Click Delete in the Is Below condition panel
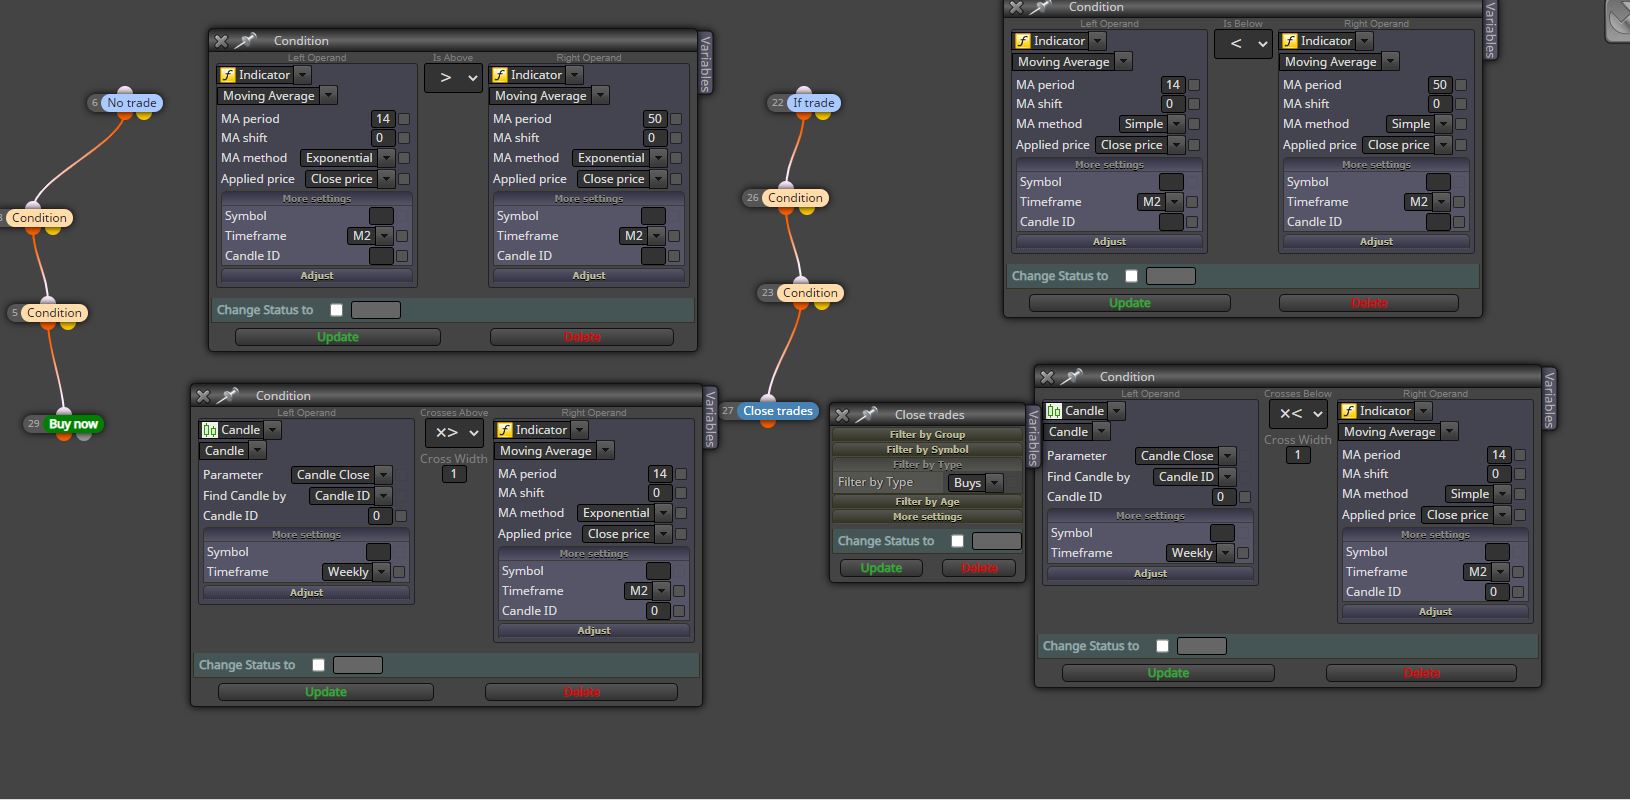Screen dimensions: 1630x803 tap(1368, 303)
